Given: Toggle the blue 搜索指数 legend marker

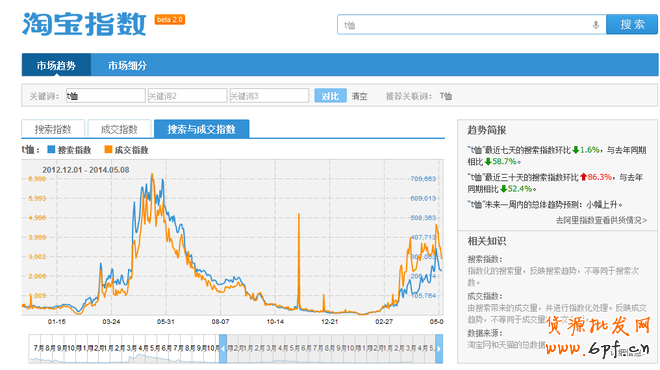Looking at the screenshot, I should (x=51, y=149).
